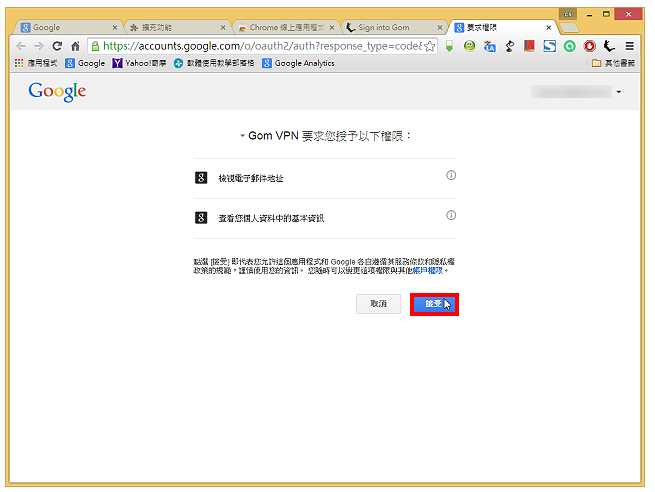Open the Yahoo! bookmark
This screenshot has height=492, width=655.
point(140,63)
